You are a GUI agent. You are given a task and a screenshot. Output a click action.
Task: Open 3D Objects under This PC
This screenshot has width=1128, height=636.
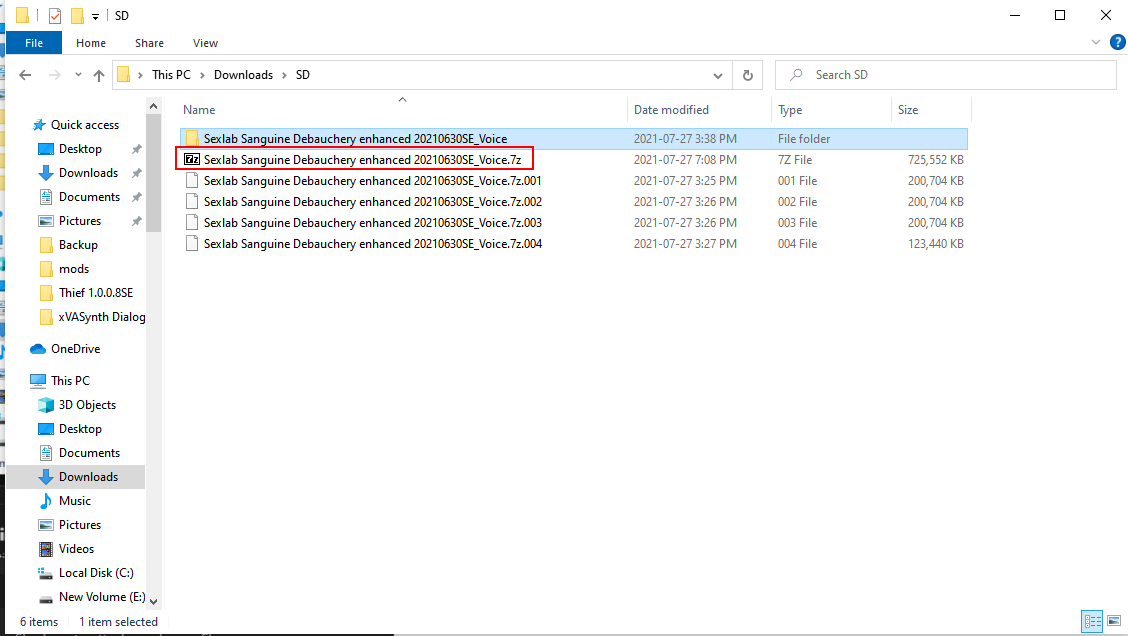87,405
